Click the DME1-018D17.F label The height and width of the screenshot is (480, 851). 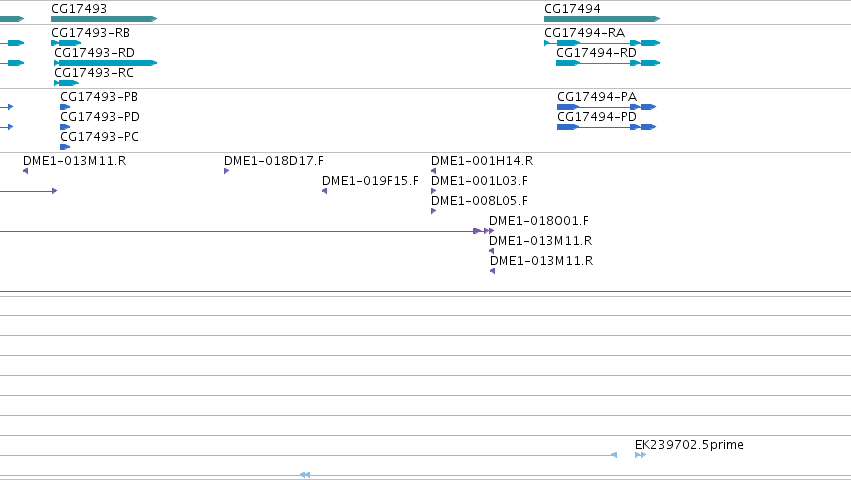point(274,161)
